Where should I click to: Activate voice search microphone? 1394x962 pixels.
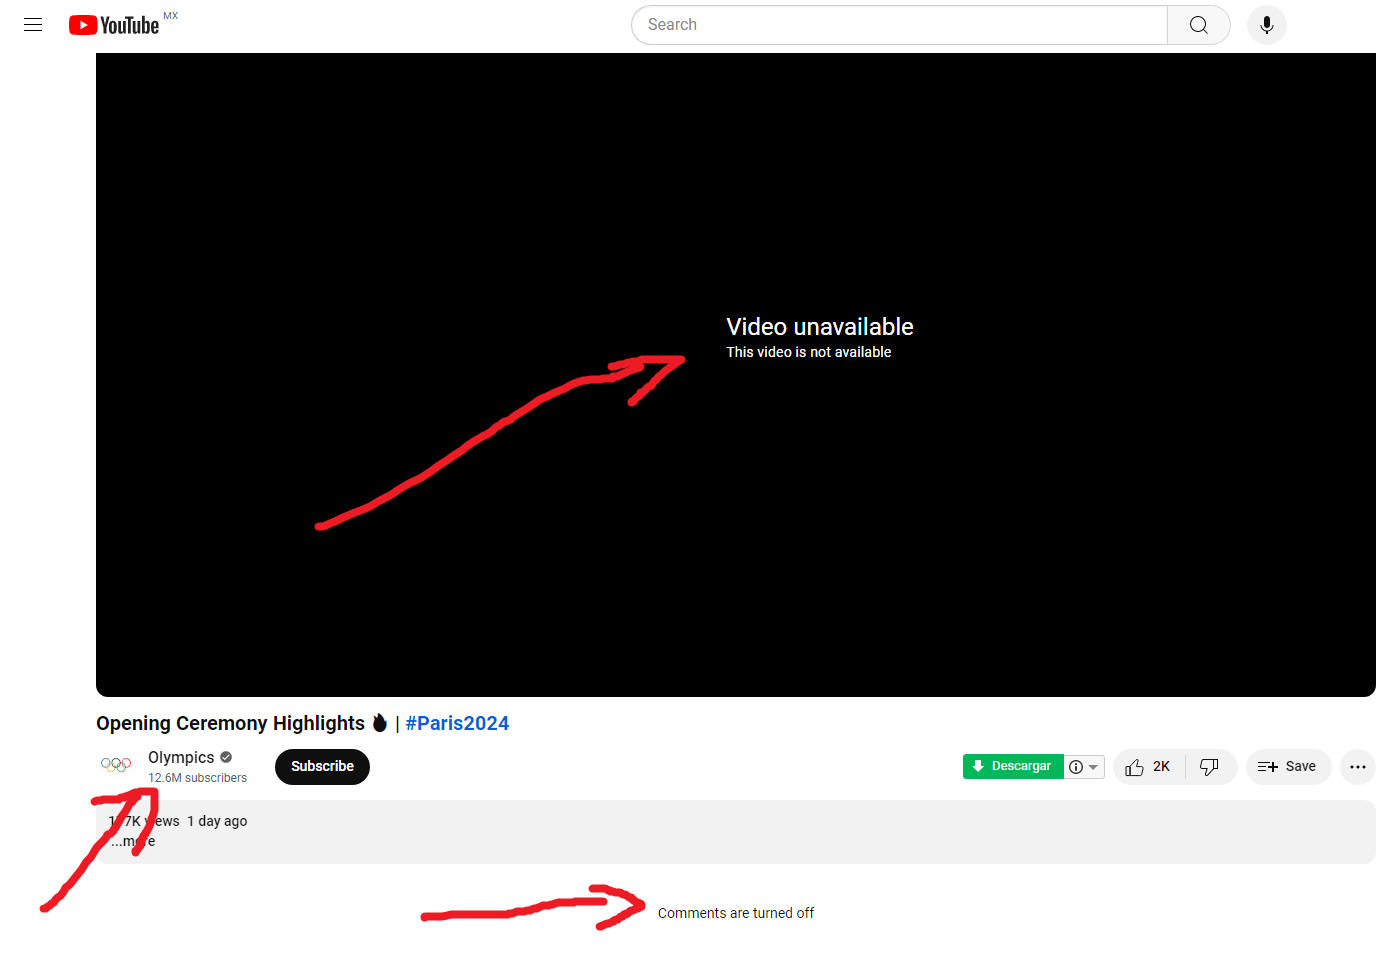(1266, 25)
